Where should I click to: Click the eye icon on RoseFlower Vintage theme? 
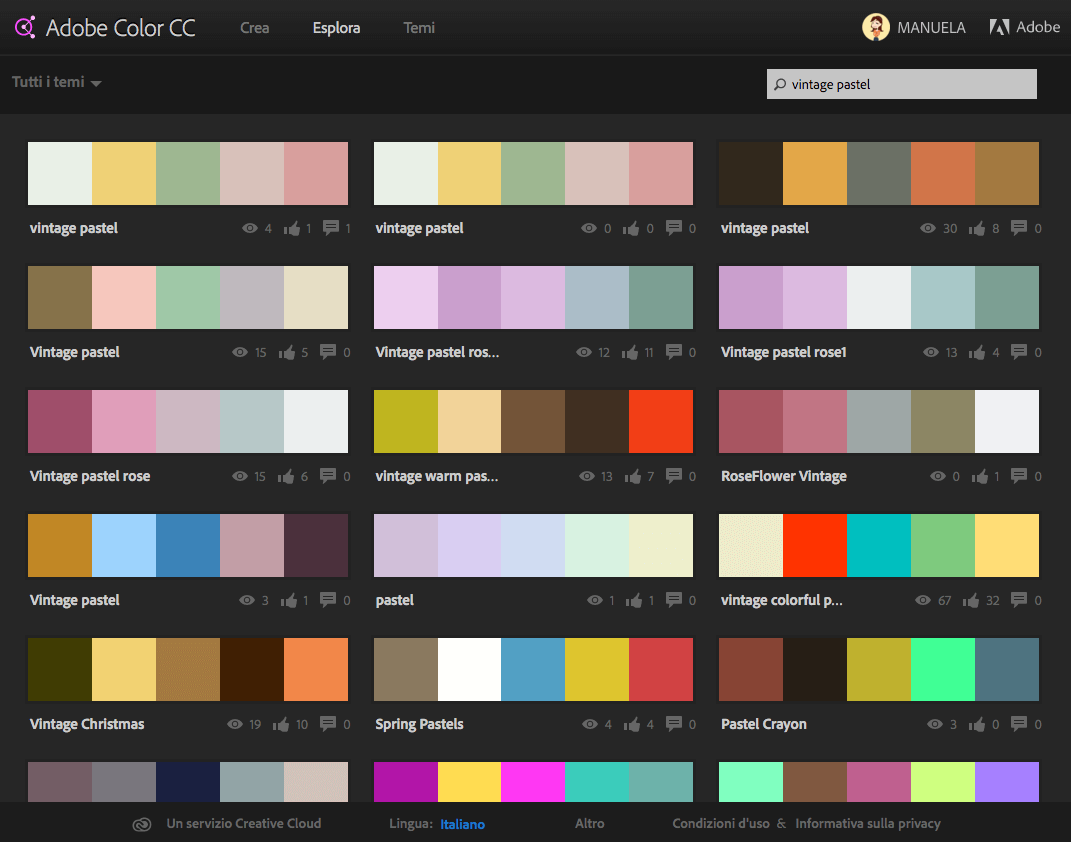937,476
